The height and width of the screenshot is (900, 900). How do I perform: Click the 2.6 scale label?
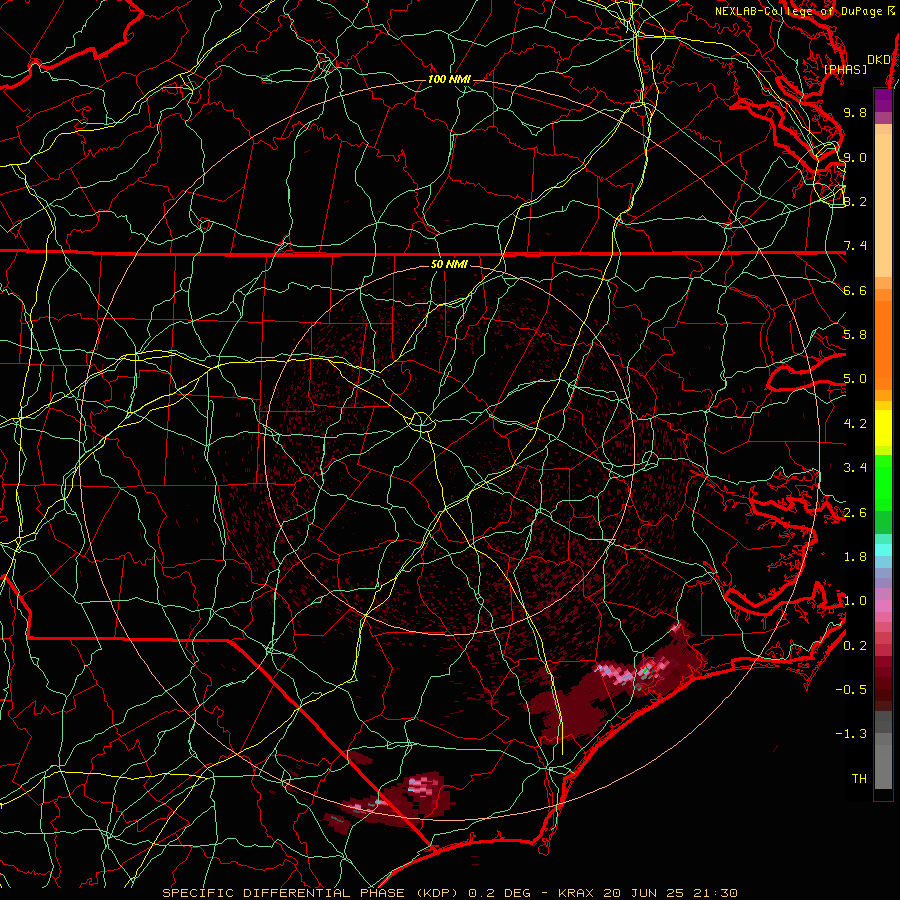coord(855,513)
